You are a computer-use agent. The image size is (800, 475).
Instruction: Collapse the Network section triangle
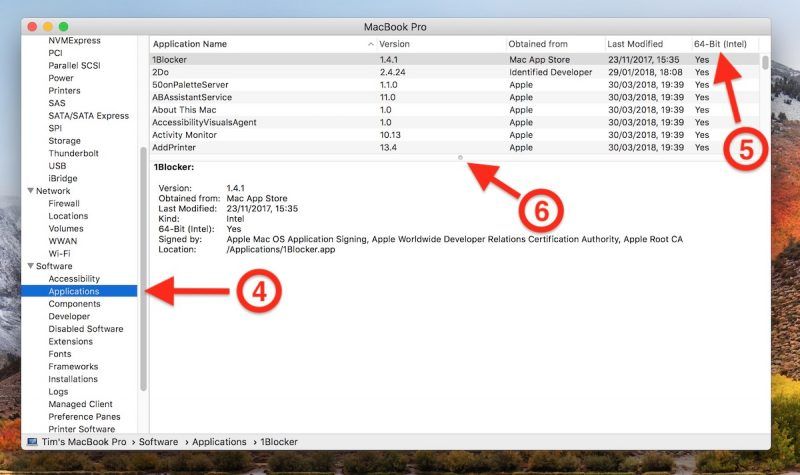click(30, 191)
